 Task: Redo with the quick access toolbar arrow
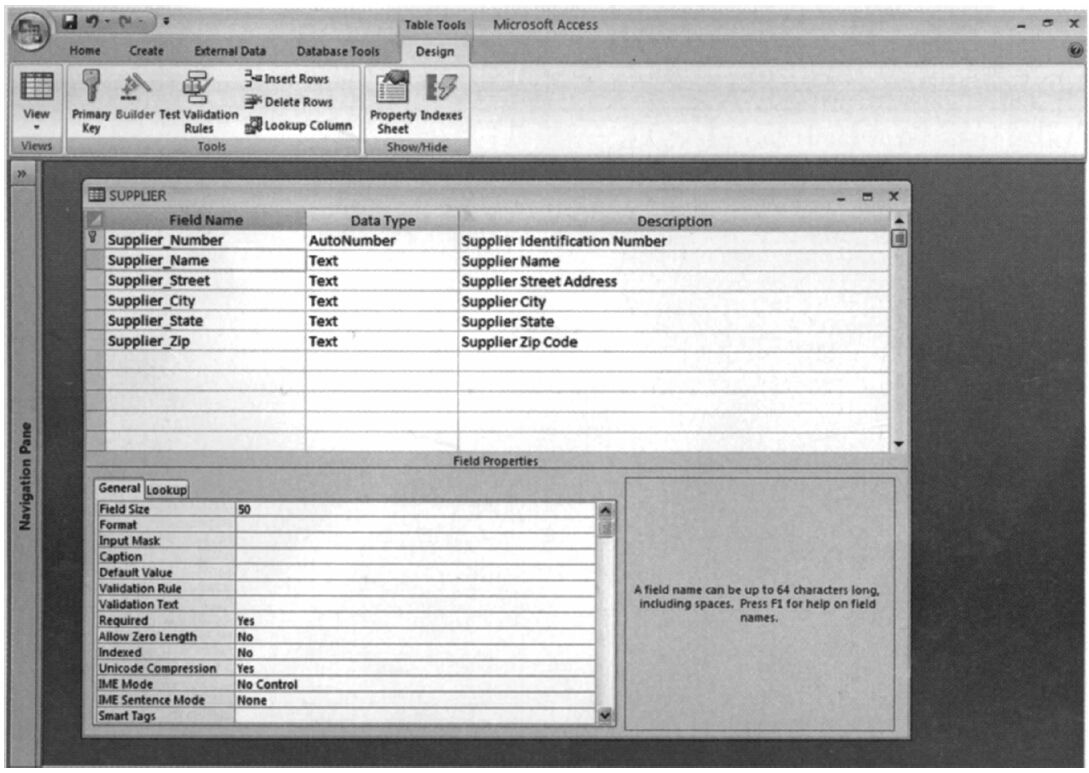pyautogui.click(x=126, y=22)
